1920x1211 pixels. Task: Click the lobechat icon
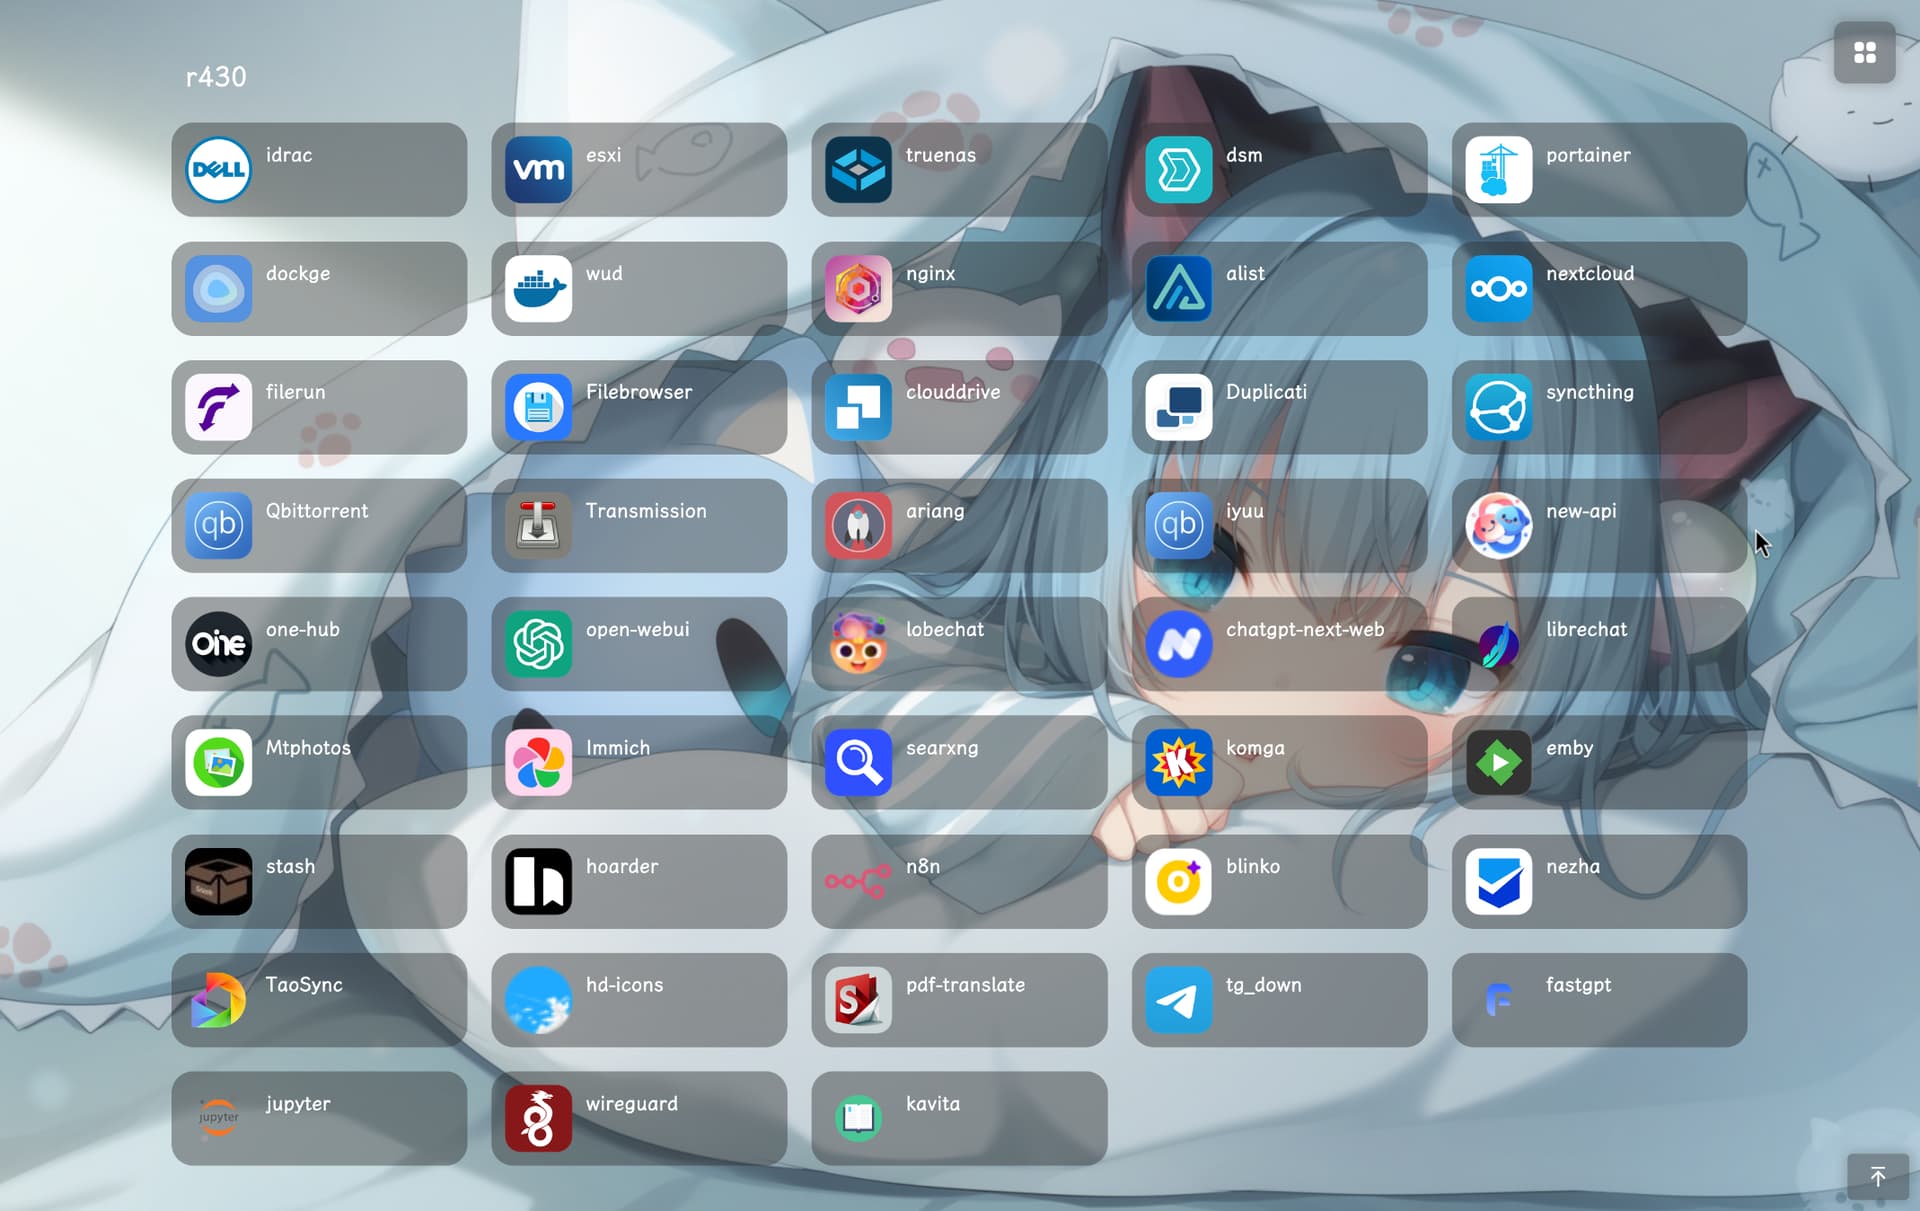(x=858, y=644)
